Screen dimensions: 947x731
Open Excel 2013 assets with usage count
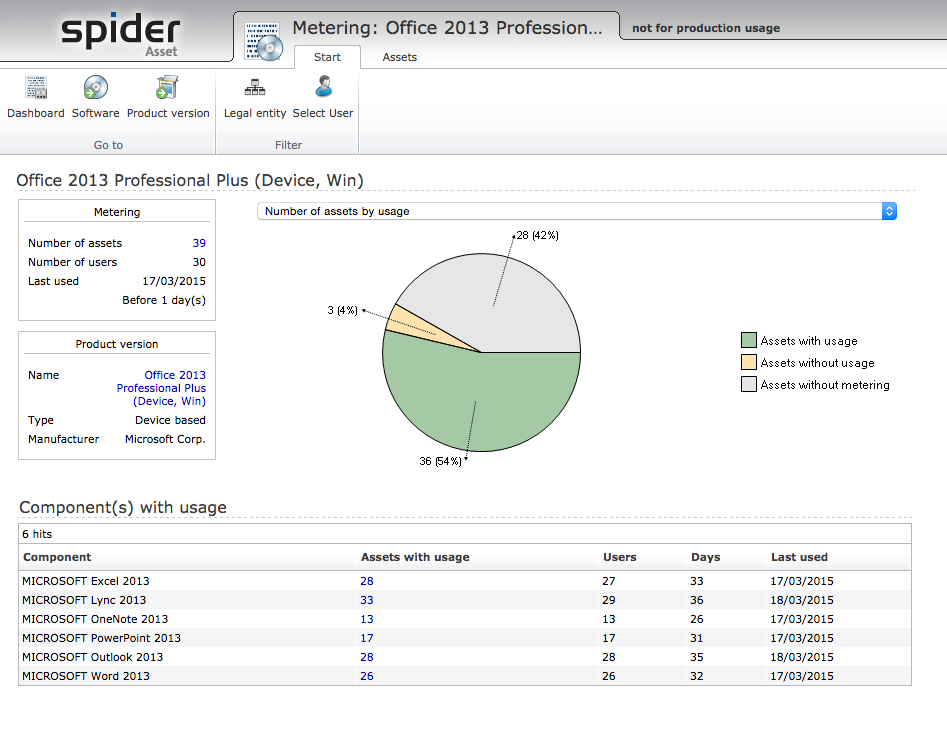[367, 581]
